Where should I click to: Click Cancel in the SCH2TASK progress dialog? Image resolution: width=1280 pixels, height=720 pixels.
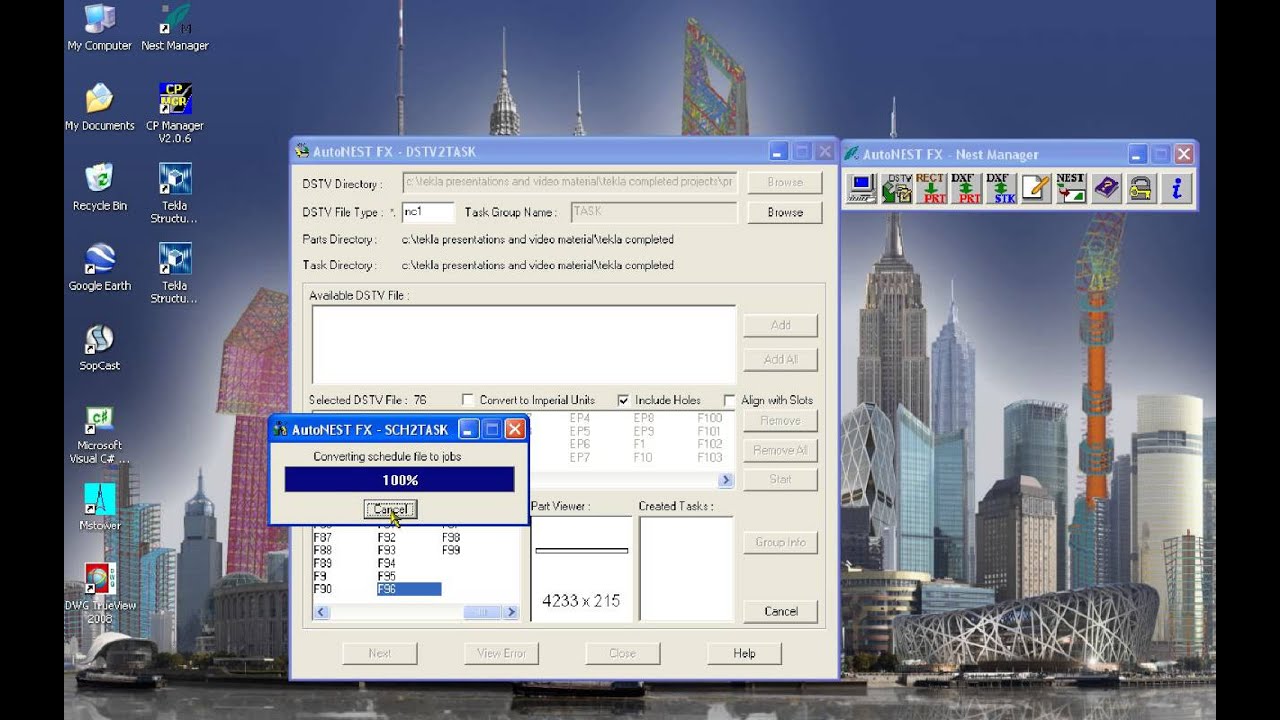pyautogui.click(x=389, y=510)
